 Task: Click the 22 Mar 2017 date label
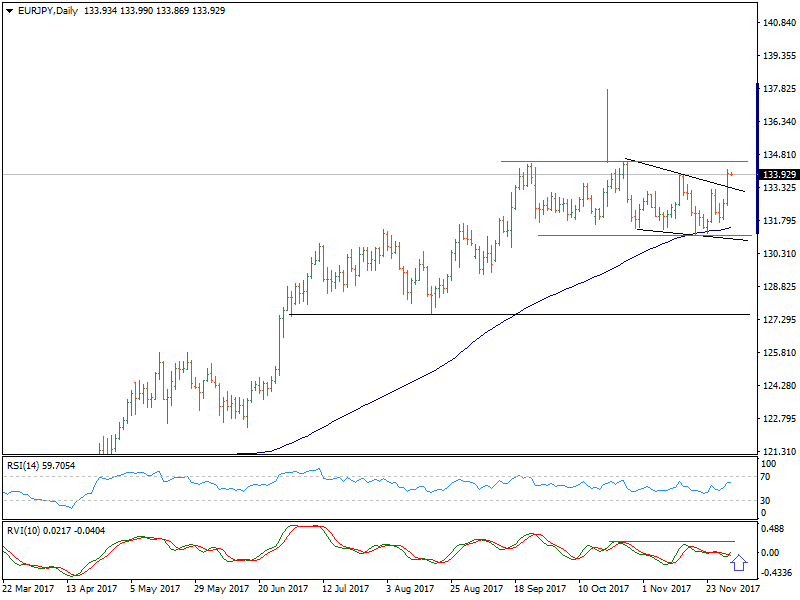(30, 589)
